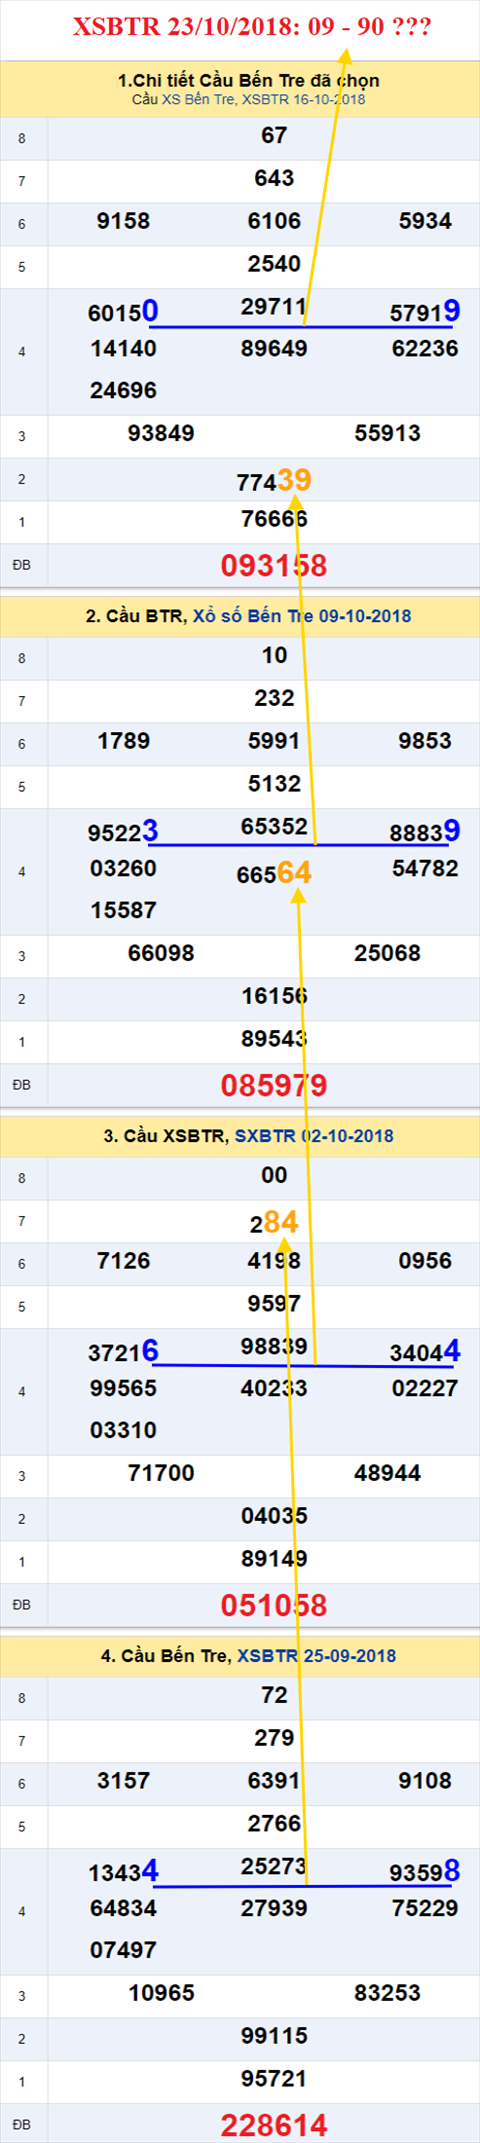The height and width of the screenshot is (2143, 480).
Task: Click the highlighted number 66564
Action: coord(274,874)
